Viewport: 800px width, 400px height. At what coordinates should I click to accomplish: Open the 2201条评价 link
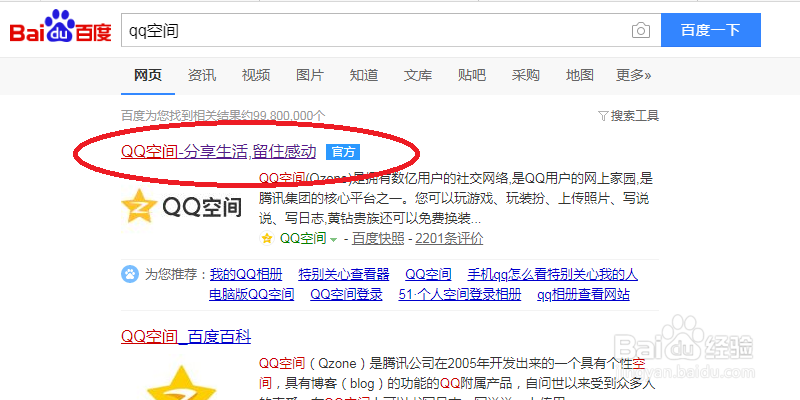coord(449,238)
